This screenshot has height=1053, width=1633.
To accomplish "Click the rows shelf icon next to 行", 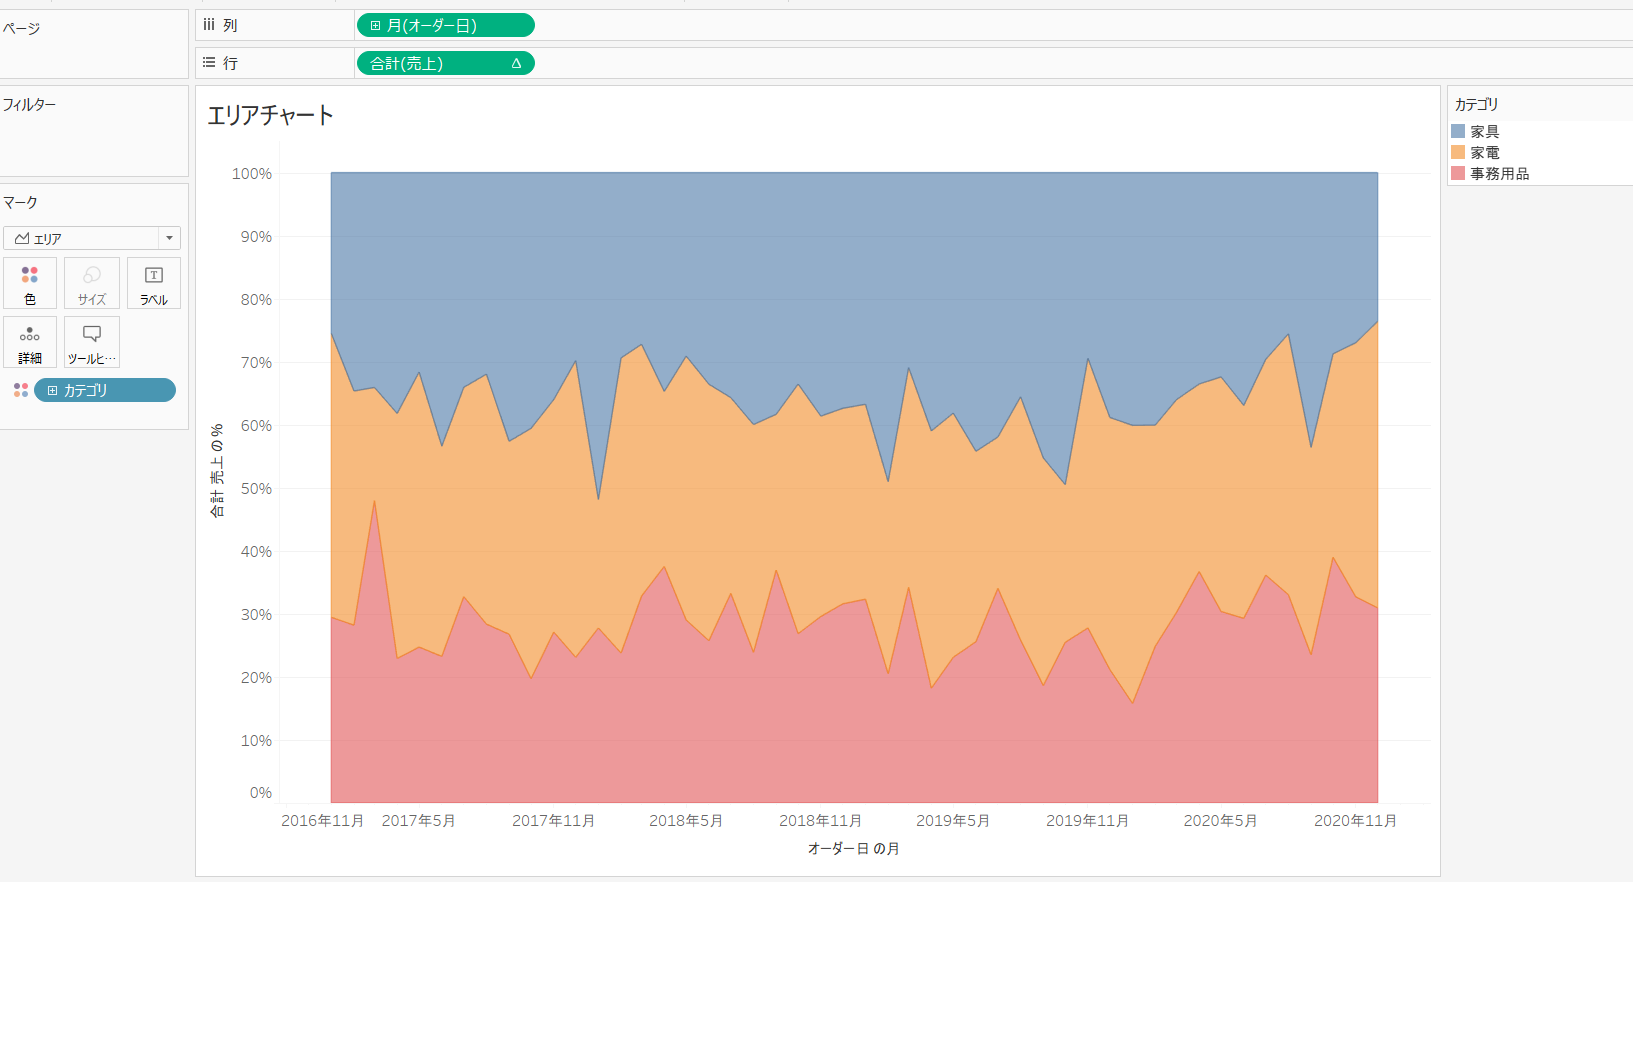I will pos(209,63).
